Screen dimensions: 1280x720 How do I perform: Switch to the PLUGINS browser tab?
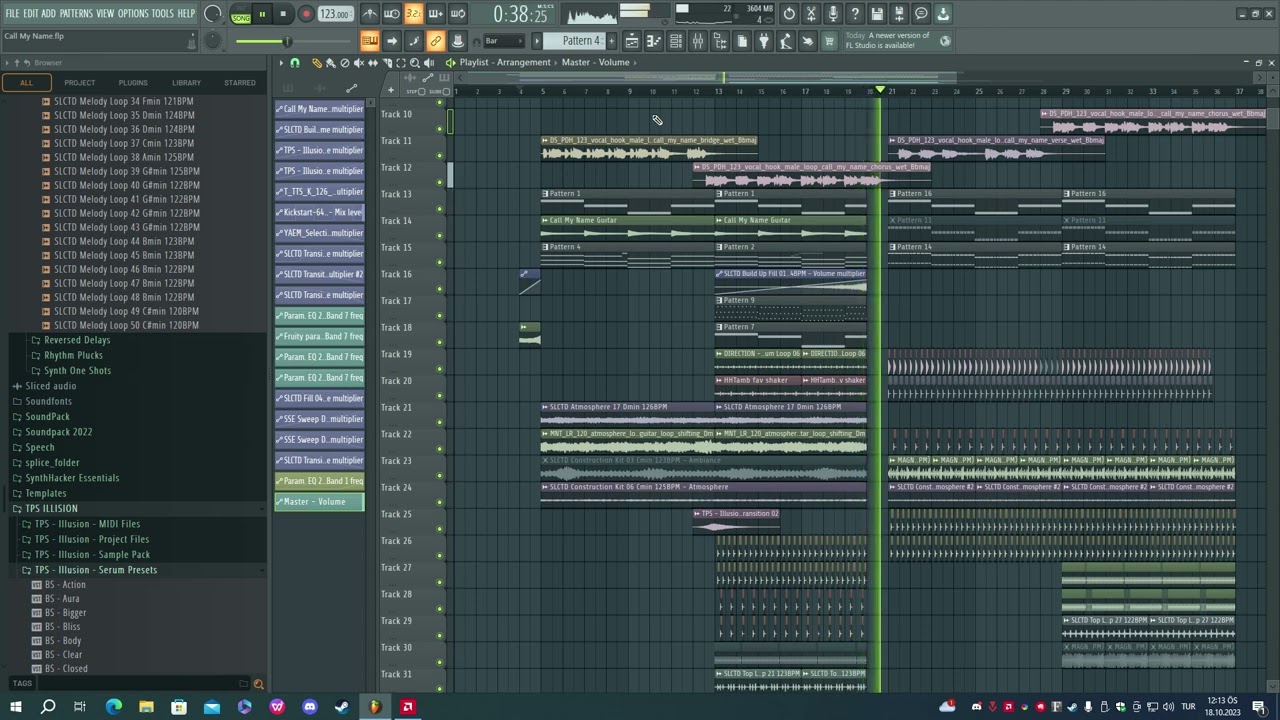click(x=133, y=83)
